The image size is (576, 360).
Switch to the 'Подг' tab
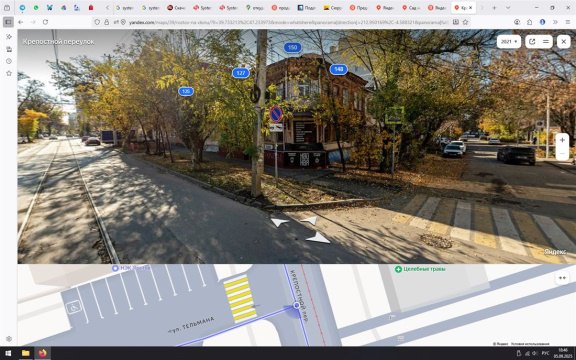(x=306, y=7)
